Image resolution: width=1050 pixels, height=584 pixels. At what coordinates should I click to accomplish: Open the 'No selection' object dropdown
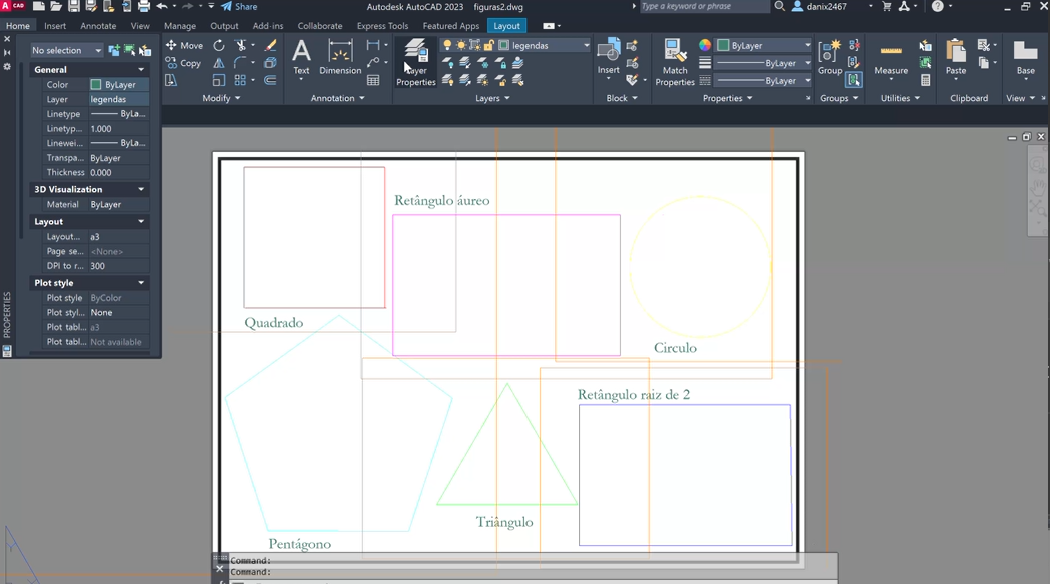(66, 50)
